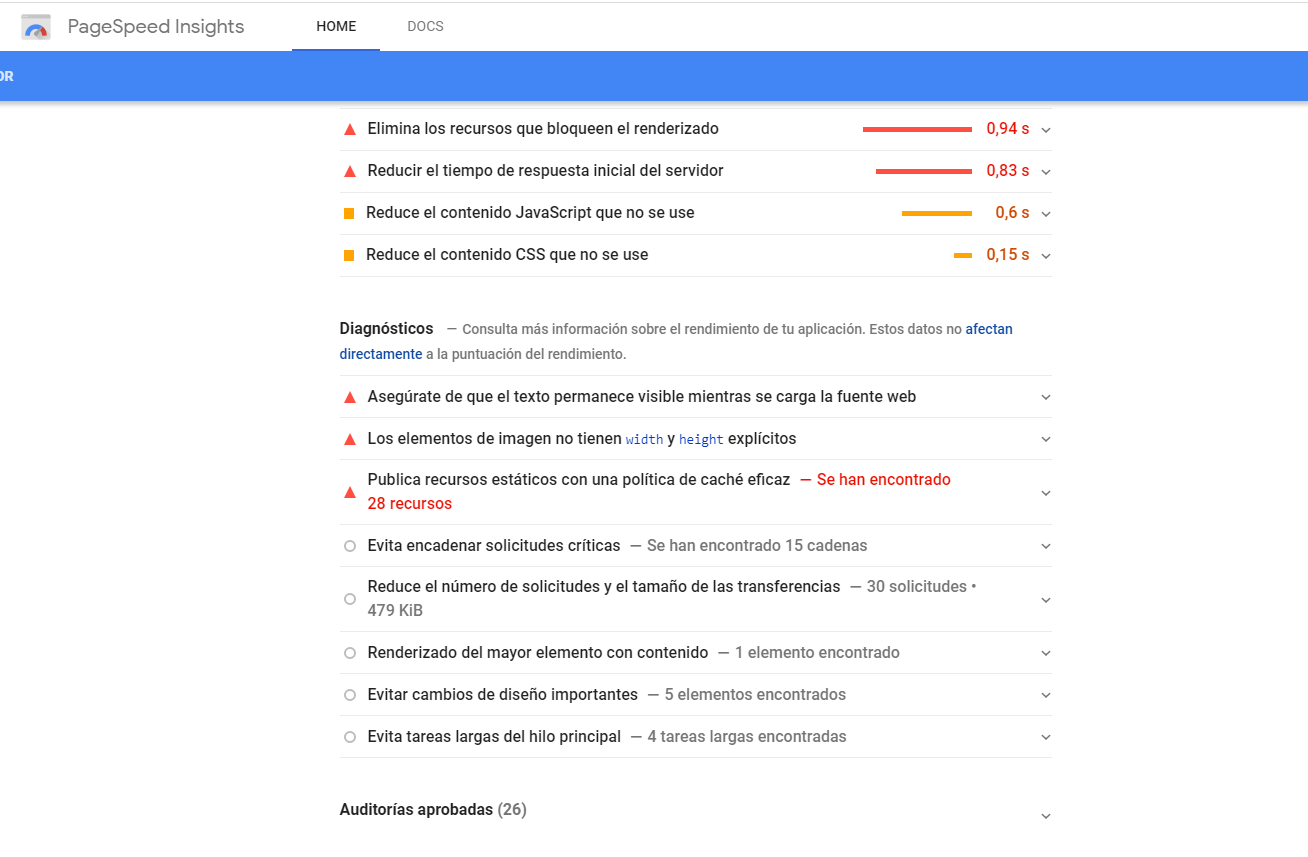This screenshot has height=857, width=1308.
Task: Click the 0,94 s value
Action: coord(1008,129)
